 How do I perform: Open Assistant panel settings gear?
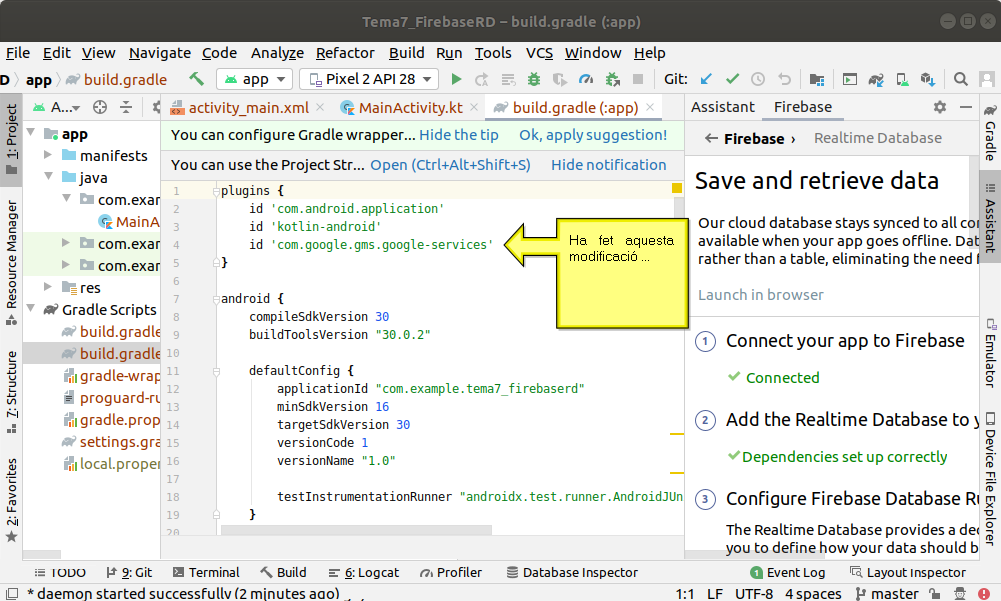tap(940, 107)
